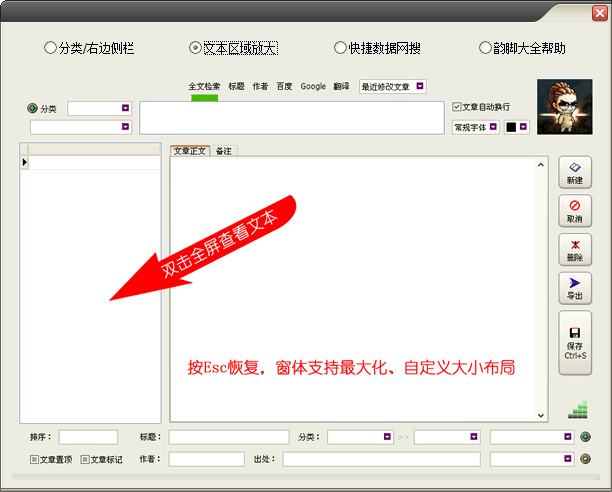Image resolution: width=612 pixels, height=492 pixels.
Task: Click the yellow round icon beside 出处 row
Action: 585,459
